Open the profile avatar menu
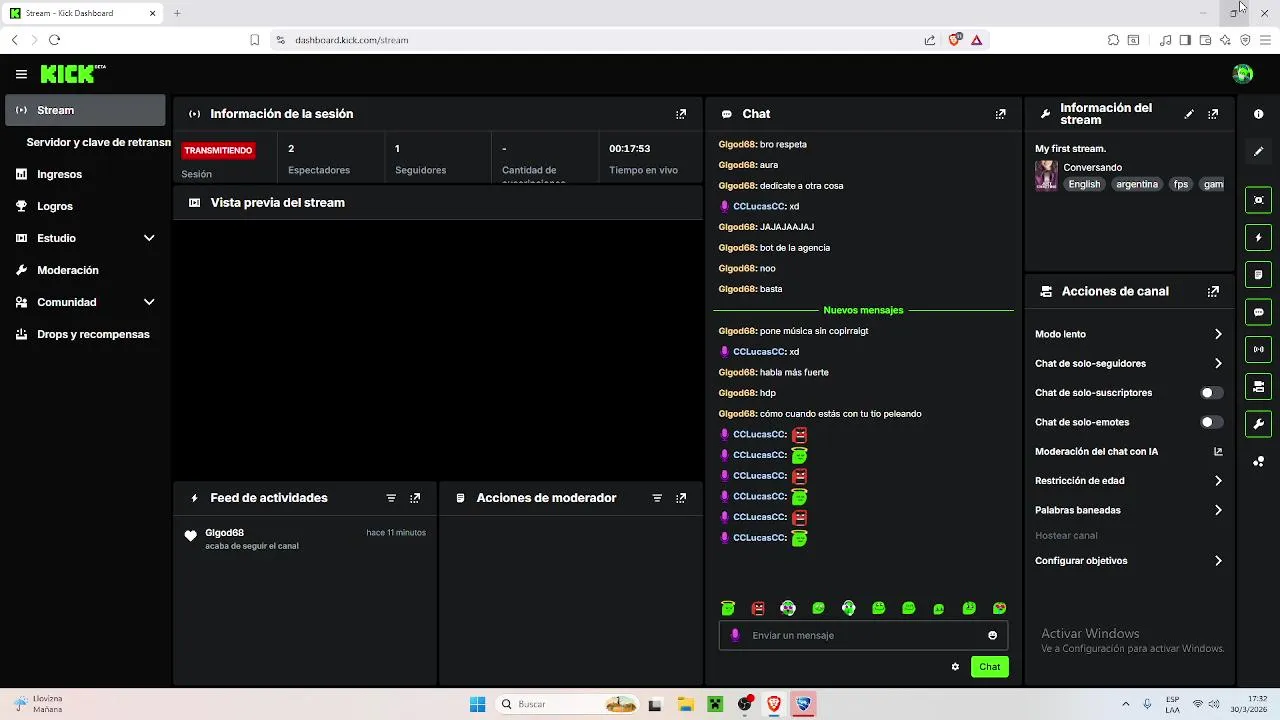 tap(1243, 74)
